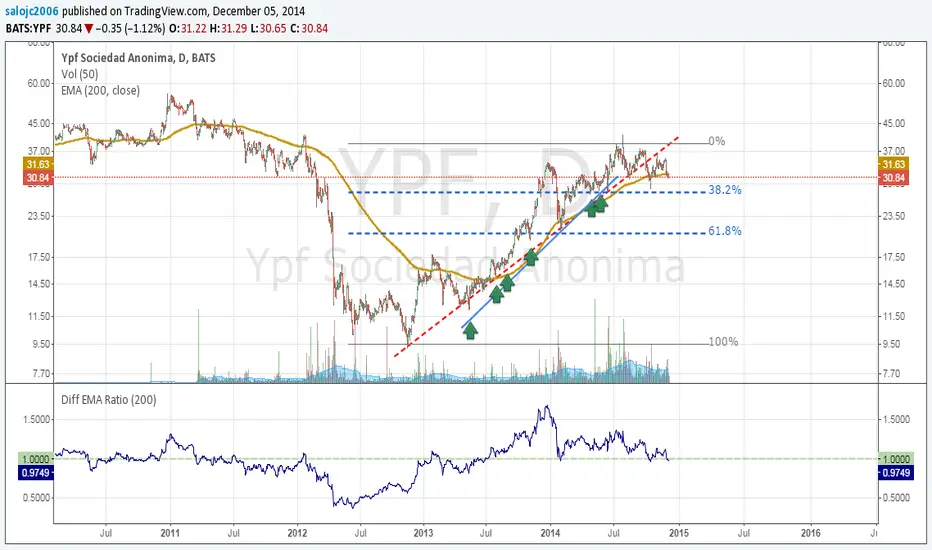This screenshot has width=932, height=550.
Task: Click the 2013 label on the time axis
Action: pos(423,533)
